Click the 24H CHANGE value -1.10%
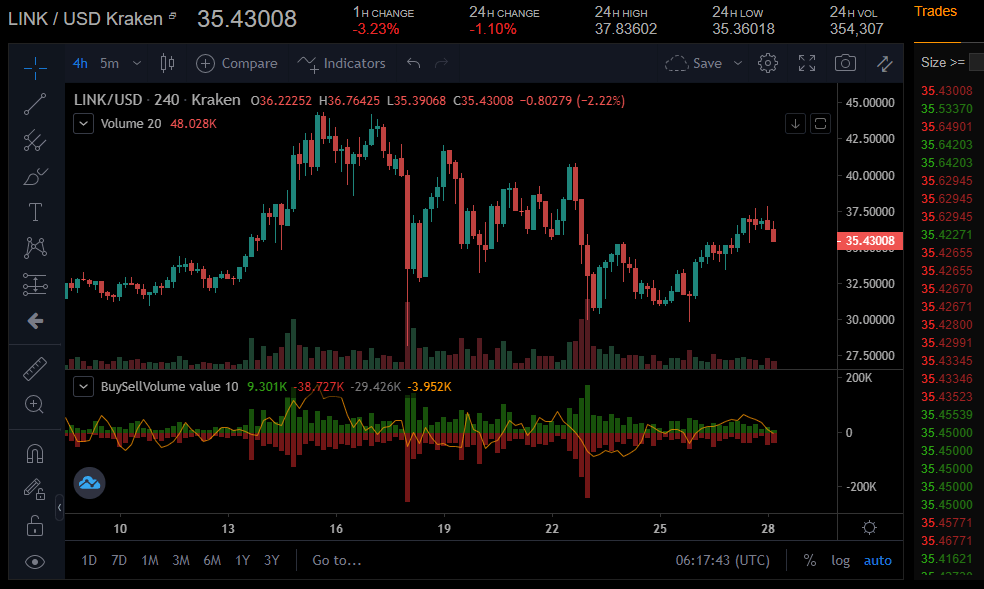 click(x=493, y=29)
